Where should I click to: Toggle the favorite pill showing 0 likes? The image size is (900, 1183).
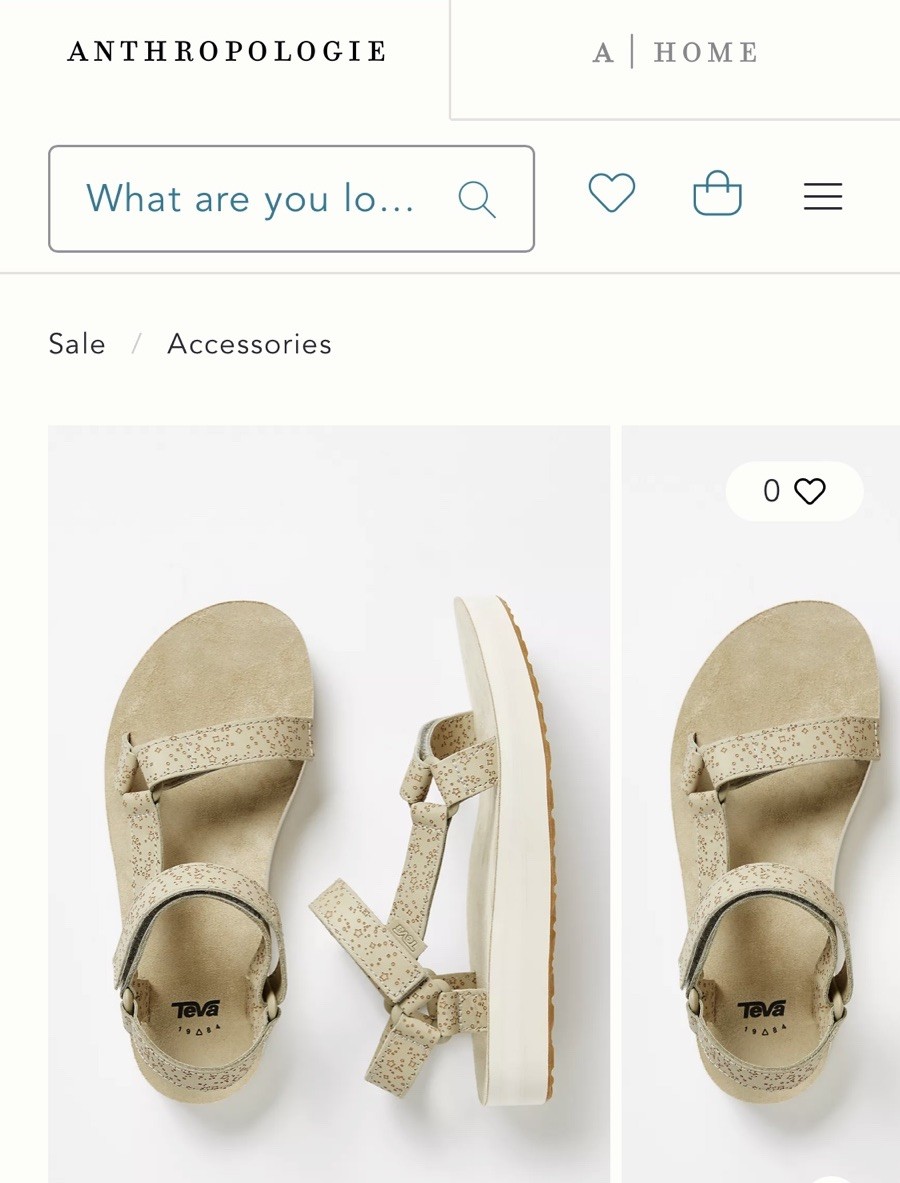[x=794, y=491]
